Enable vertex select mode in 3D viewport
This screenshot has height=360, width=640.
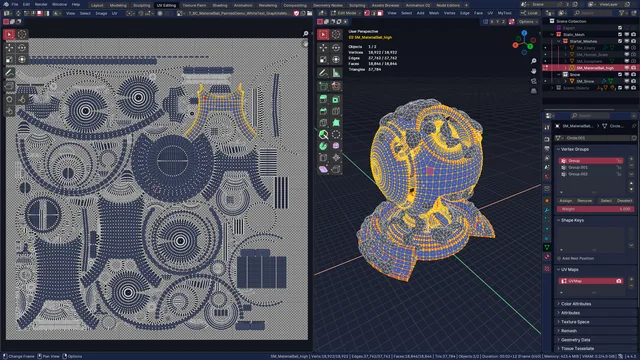[x=367, y=13]
